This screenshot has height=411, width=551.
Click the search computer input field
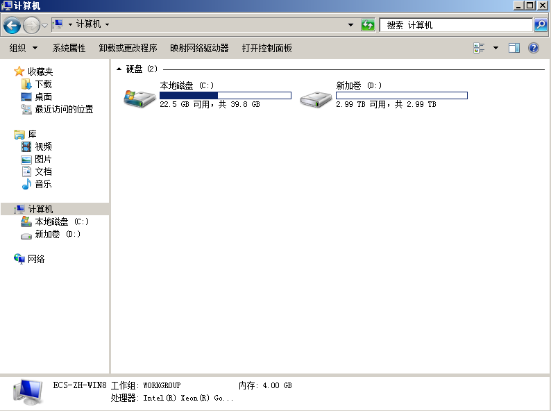[456, 25]
